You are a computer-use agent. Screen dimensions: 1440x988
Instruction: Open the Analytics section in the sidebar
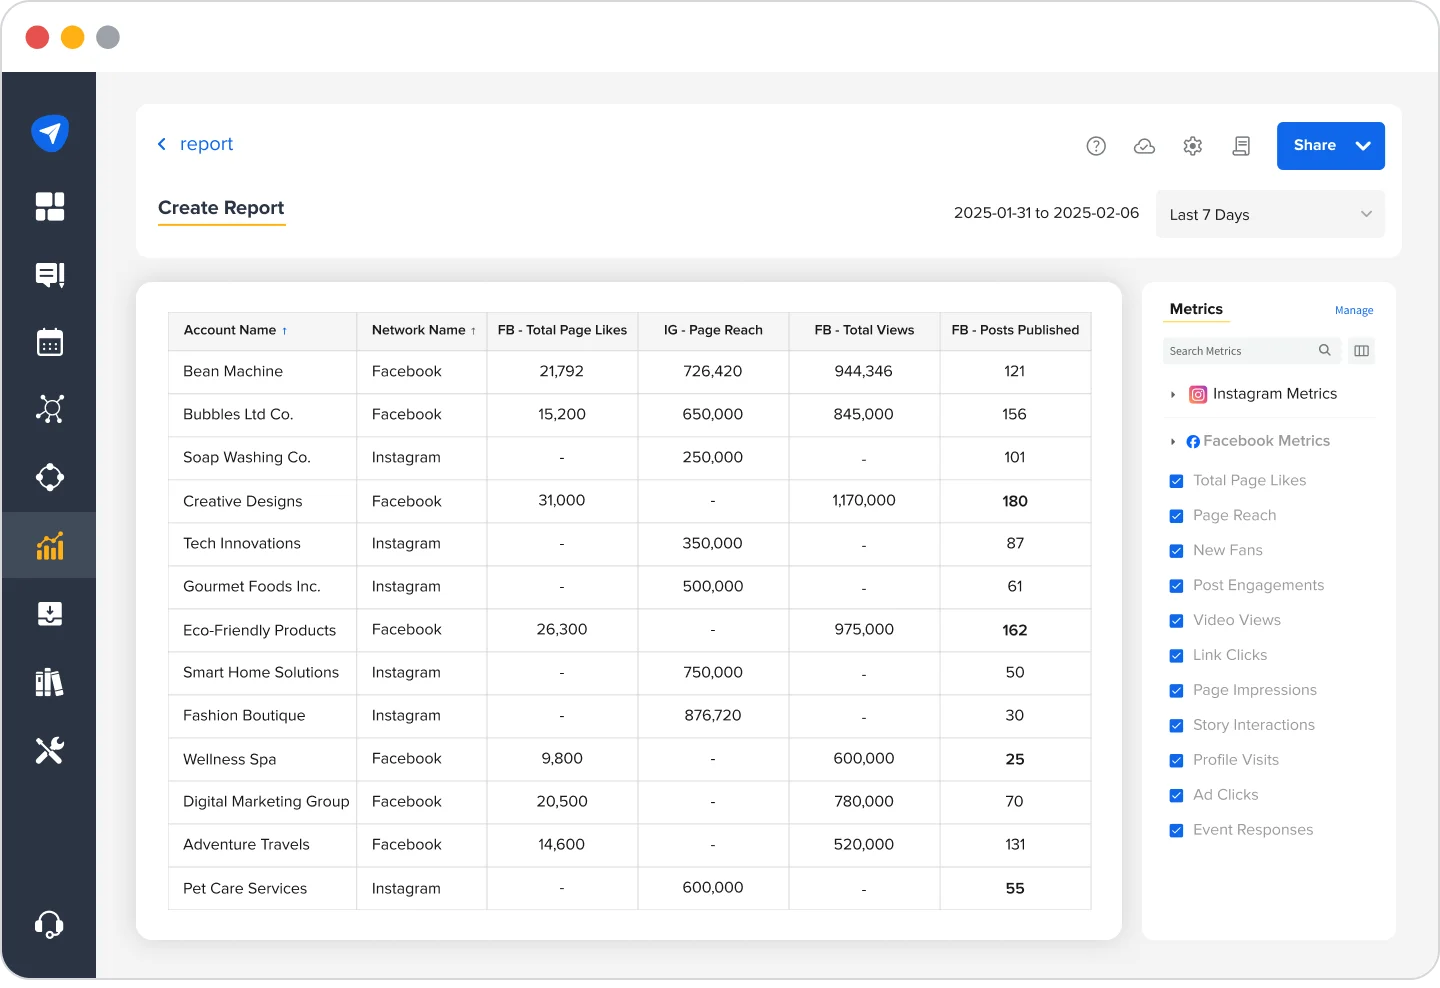tap(50, 545)
